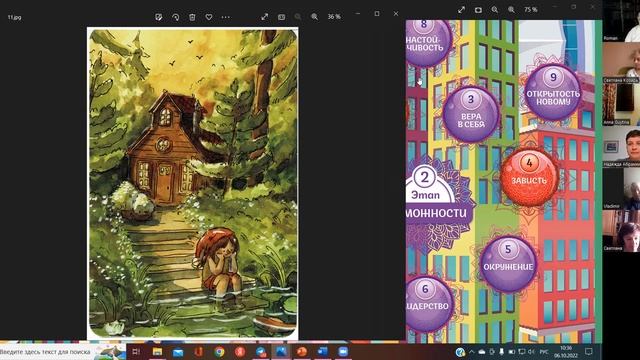Close the 11.jpg Photos window
The height and width of the screenshot is (360, 640).
point(396,13)
